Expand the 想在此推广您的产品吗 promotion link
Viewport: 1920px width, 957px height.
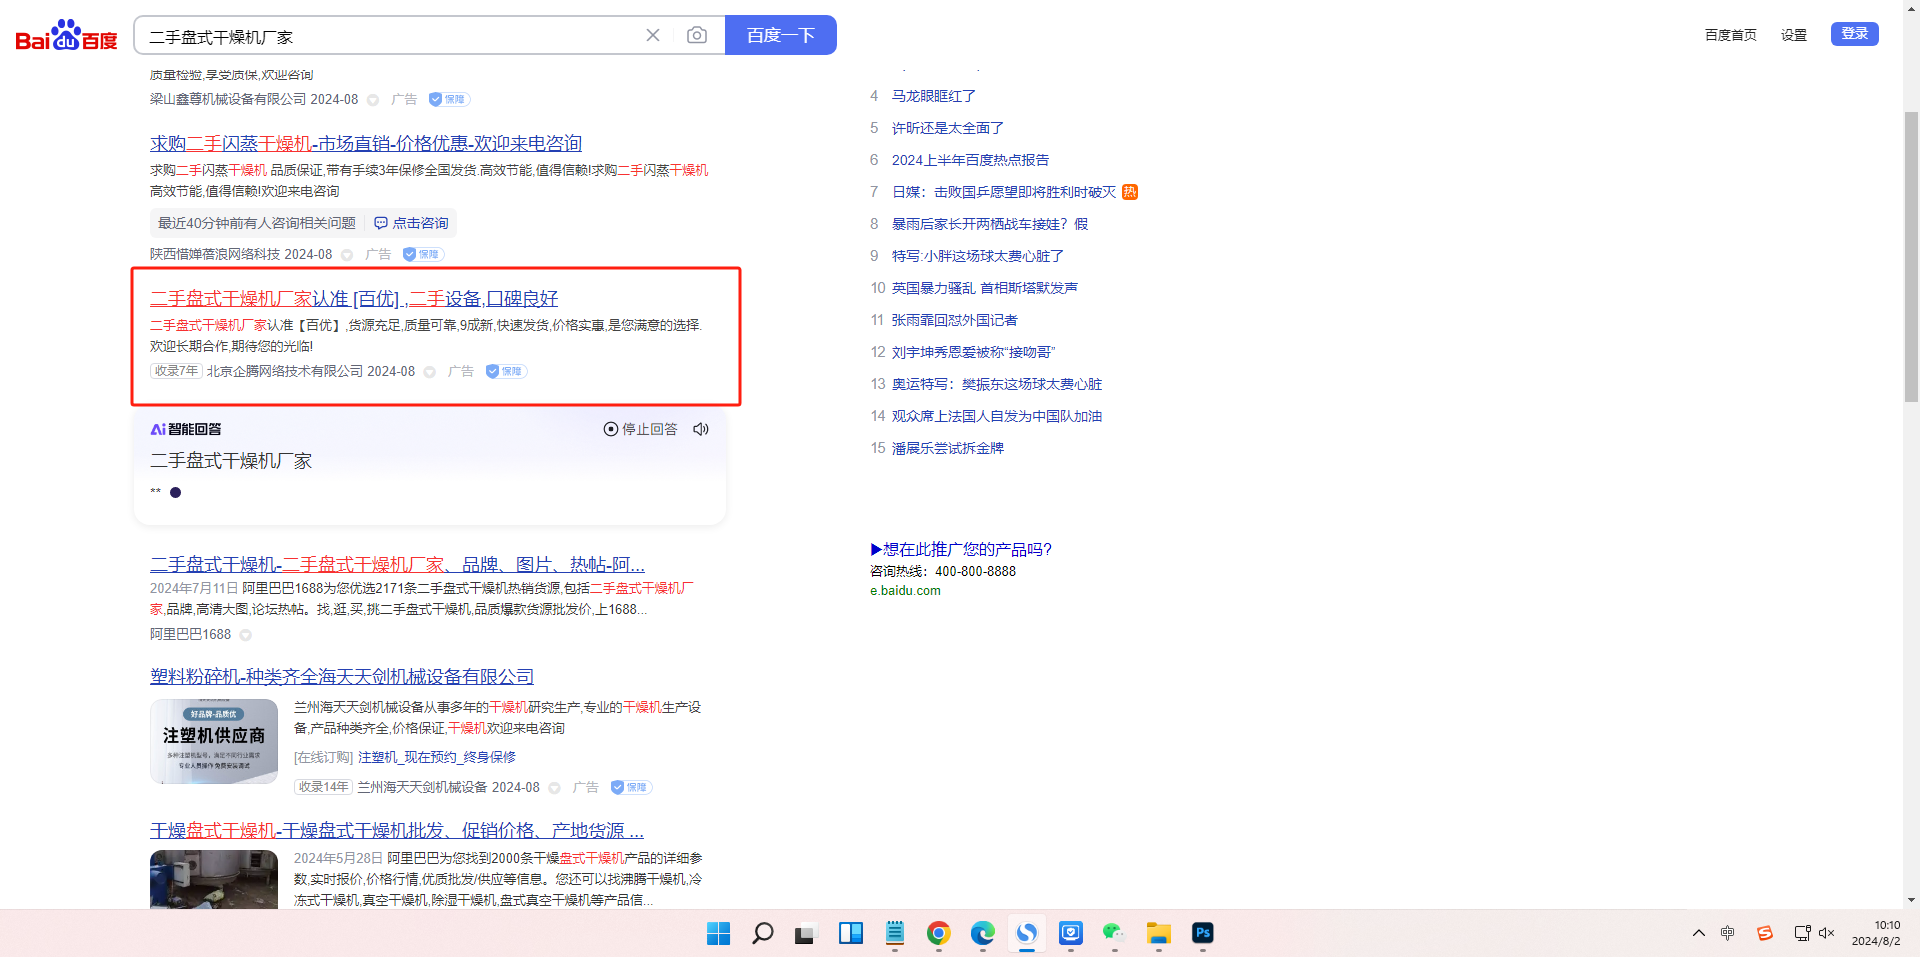tap(961, 549)
